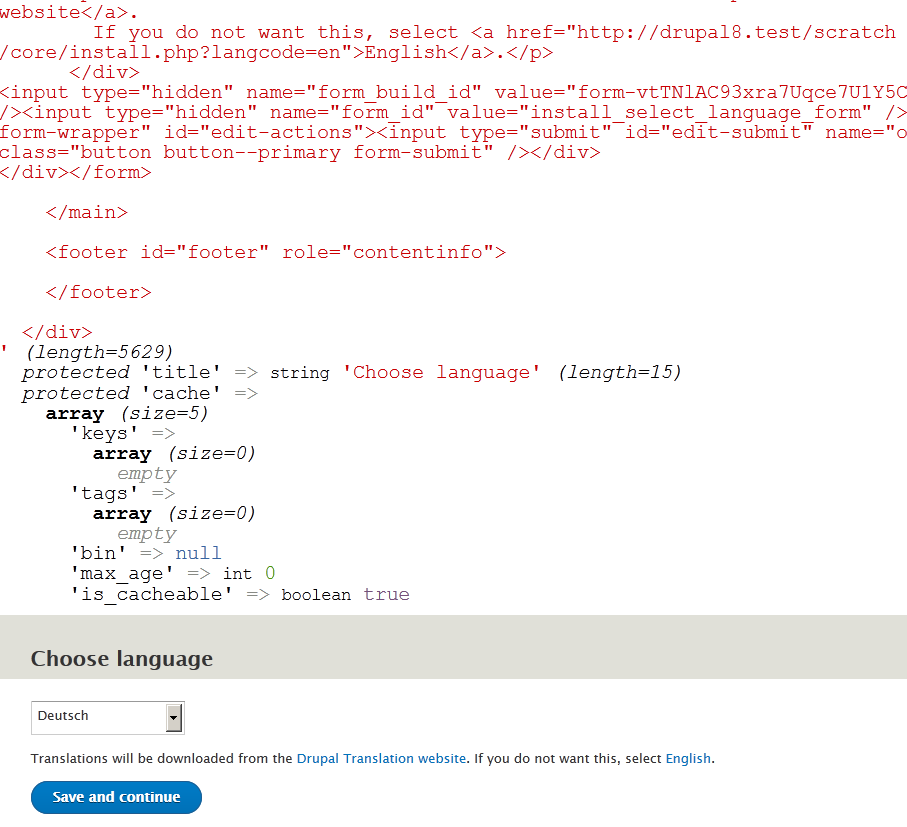This screenshot has height=827, width=907.
Task: Click the (length=5629) text
Action: point(99,352)
